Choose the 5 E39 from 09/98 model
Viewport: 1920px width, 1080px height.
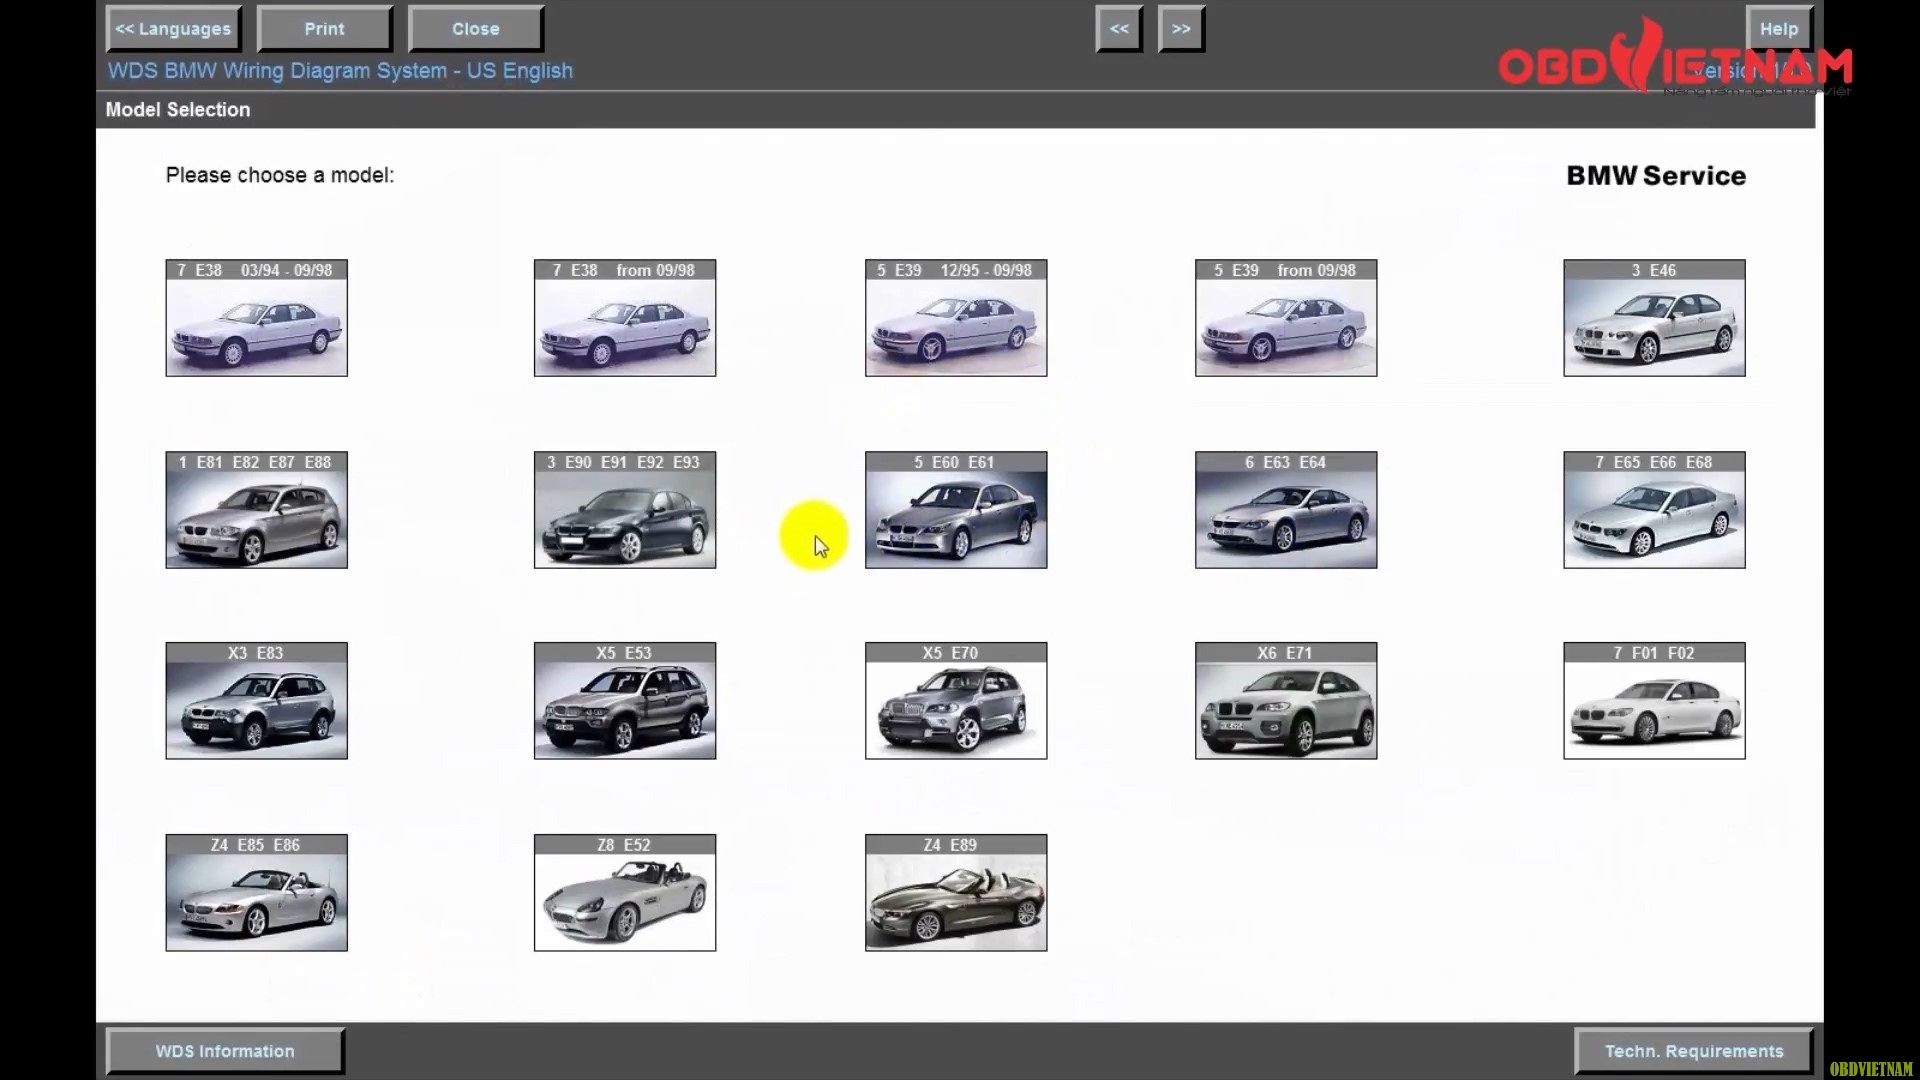click(x=1286, y=318)
